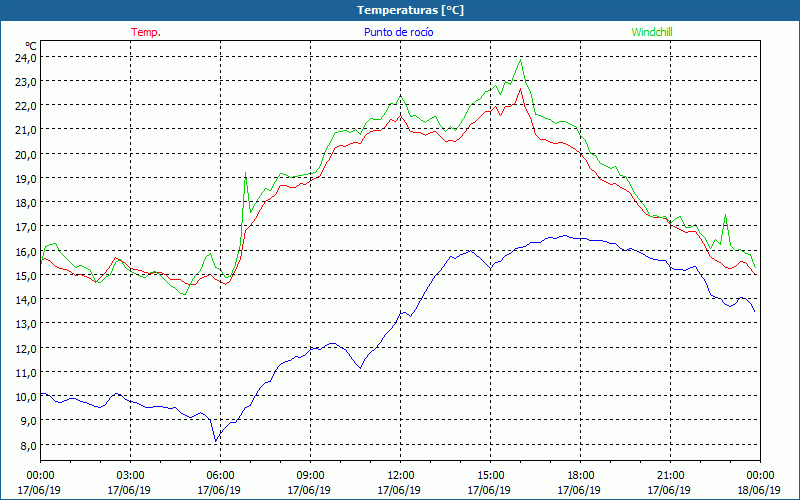
Task: Click the 9,0 y-axis value
Action: tap(29, 420)
